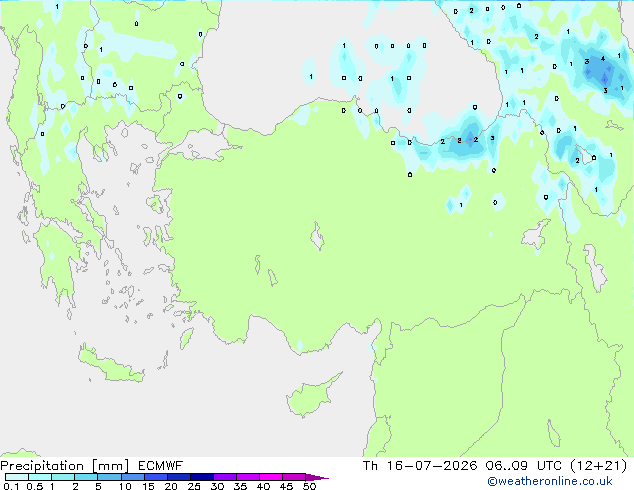Click the 10–15 mm legend color swatch
634x490 pixels.
[133, 477]
